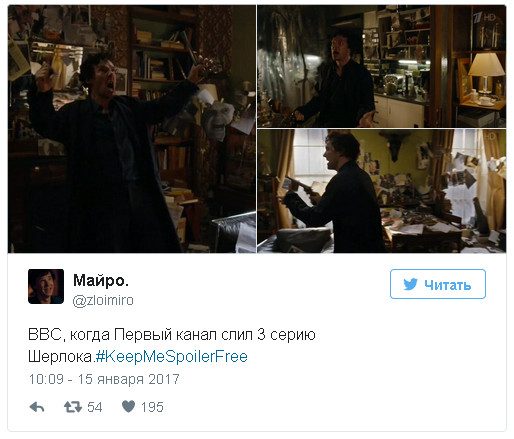Click the Первый канал HD logo in the top right photo
The image size is (514, 439).
pyautogui.click(x=485, y=17)
